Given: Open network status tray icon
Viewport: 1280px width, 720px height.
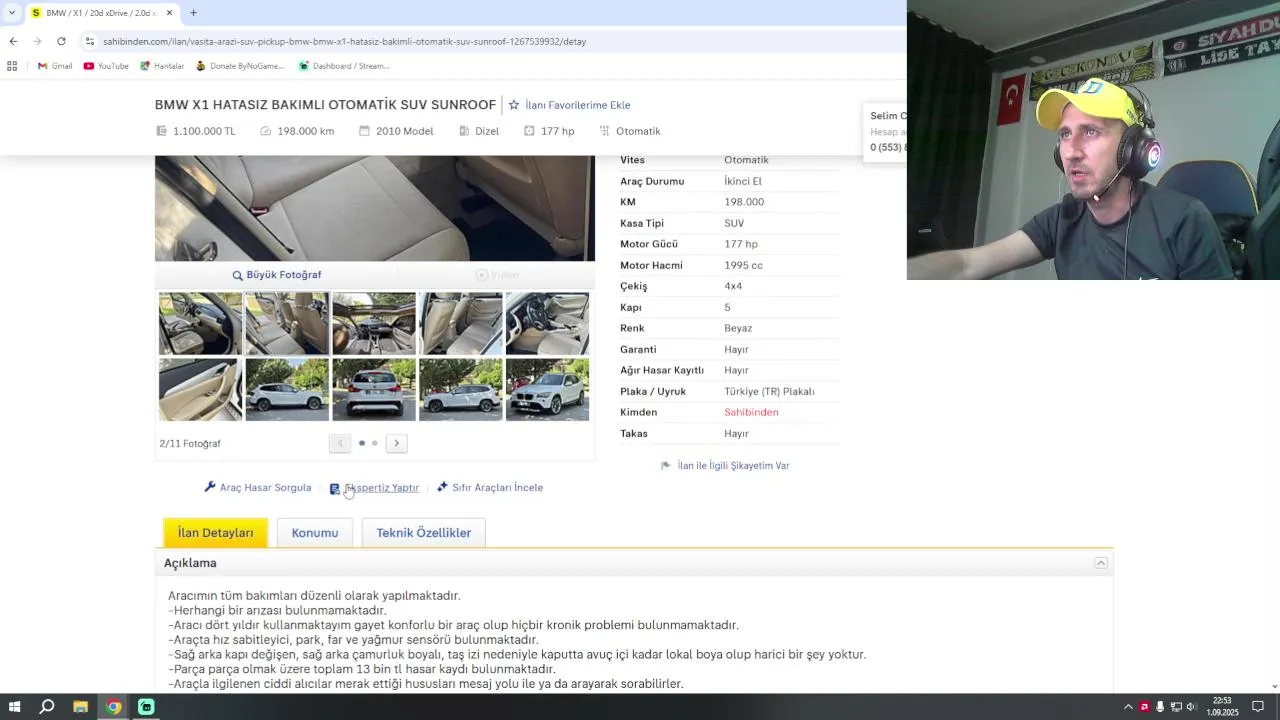Looking at the screenshot, I should (x=1176, y=707).
